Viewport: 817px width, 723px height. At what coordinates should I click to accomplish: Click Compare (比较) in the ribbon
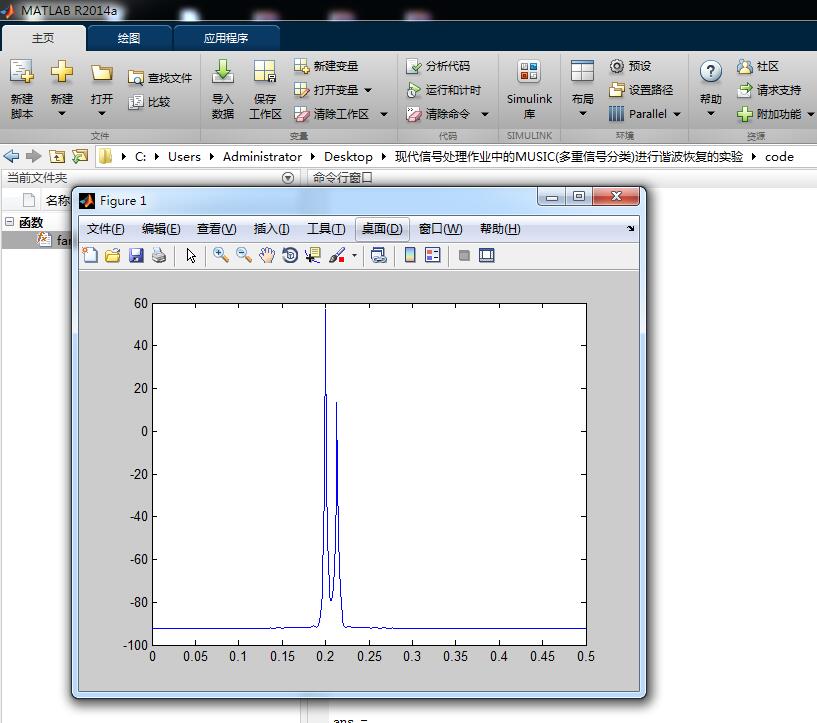click(150, 102)
